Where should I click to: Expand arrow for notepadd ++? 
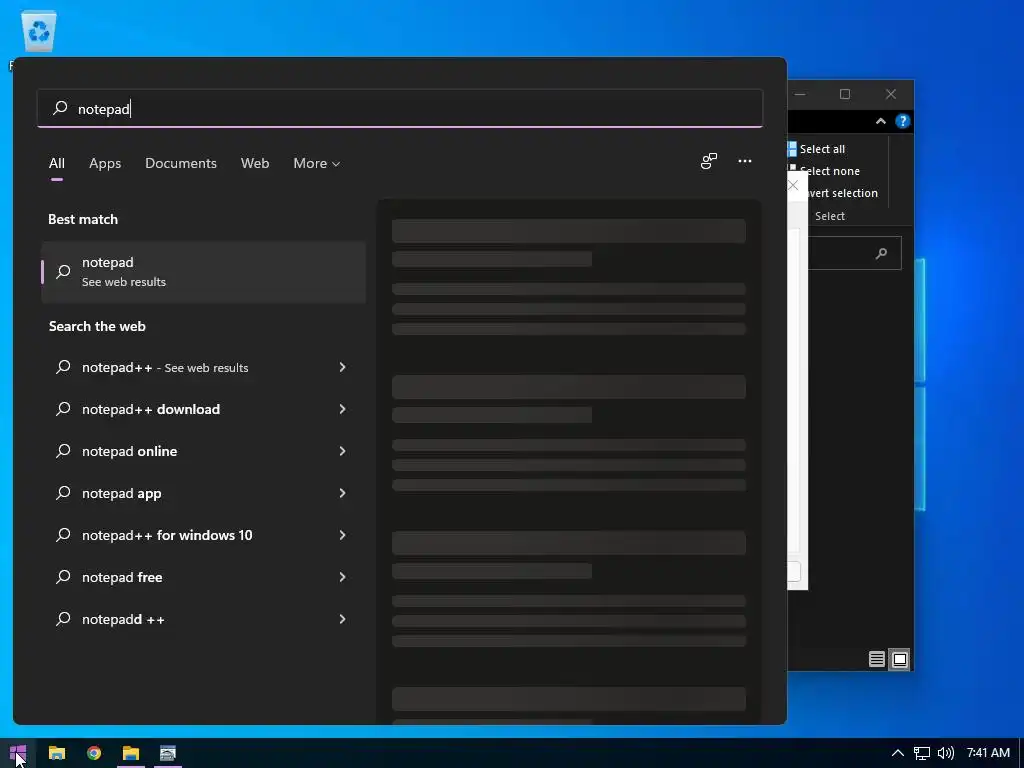[x=342, y=619]
